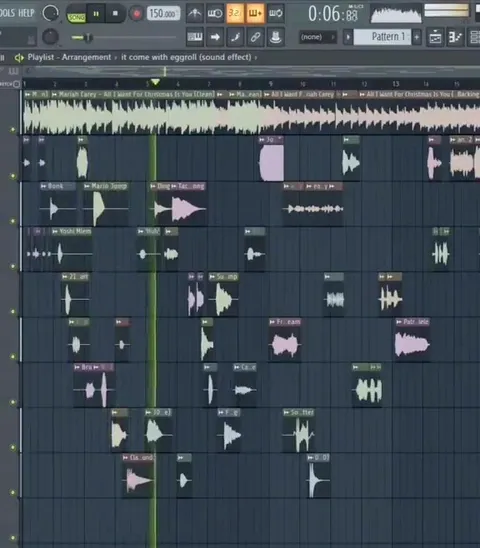Toggle step editing mode icon

(x=235, y=36)
